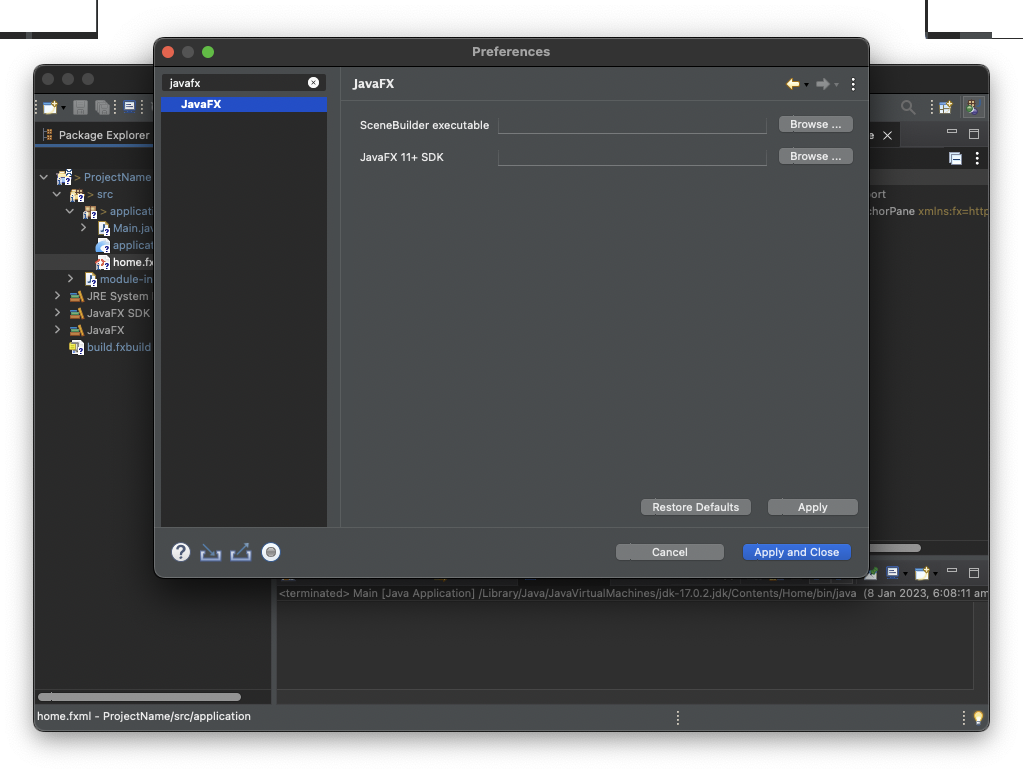
Task: Expand the JRE System Library node
Action: (57, 296)
